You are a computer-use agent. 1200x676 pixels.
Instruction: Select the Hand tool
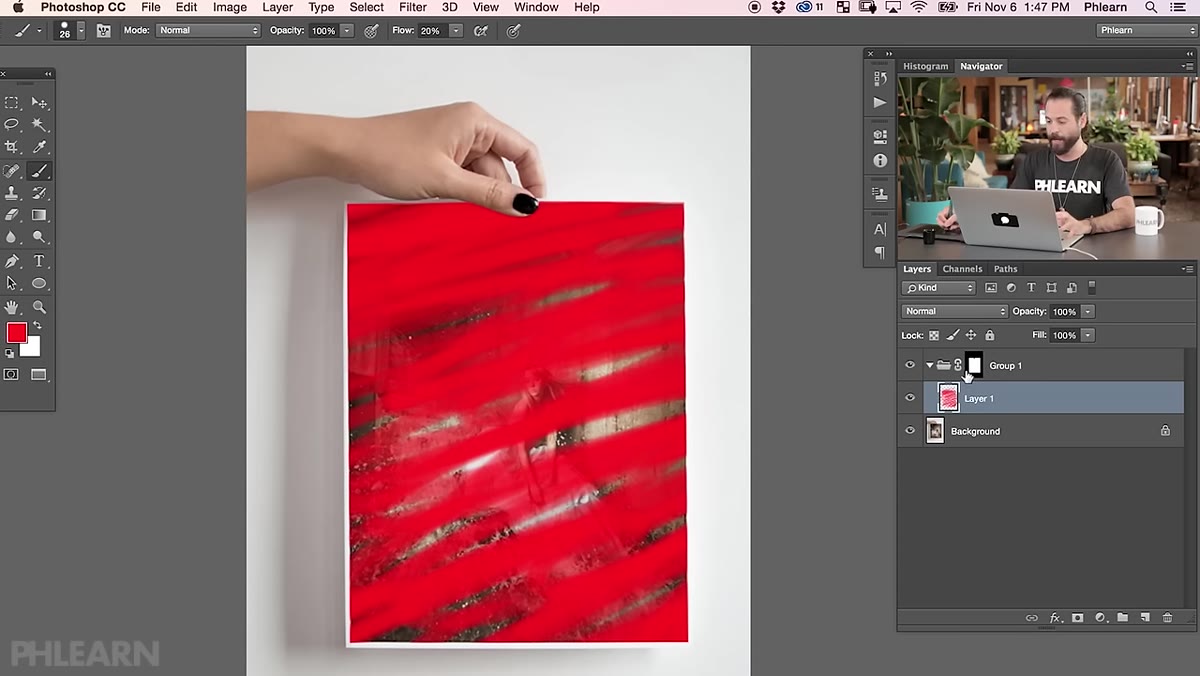pos(12,307)
